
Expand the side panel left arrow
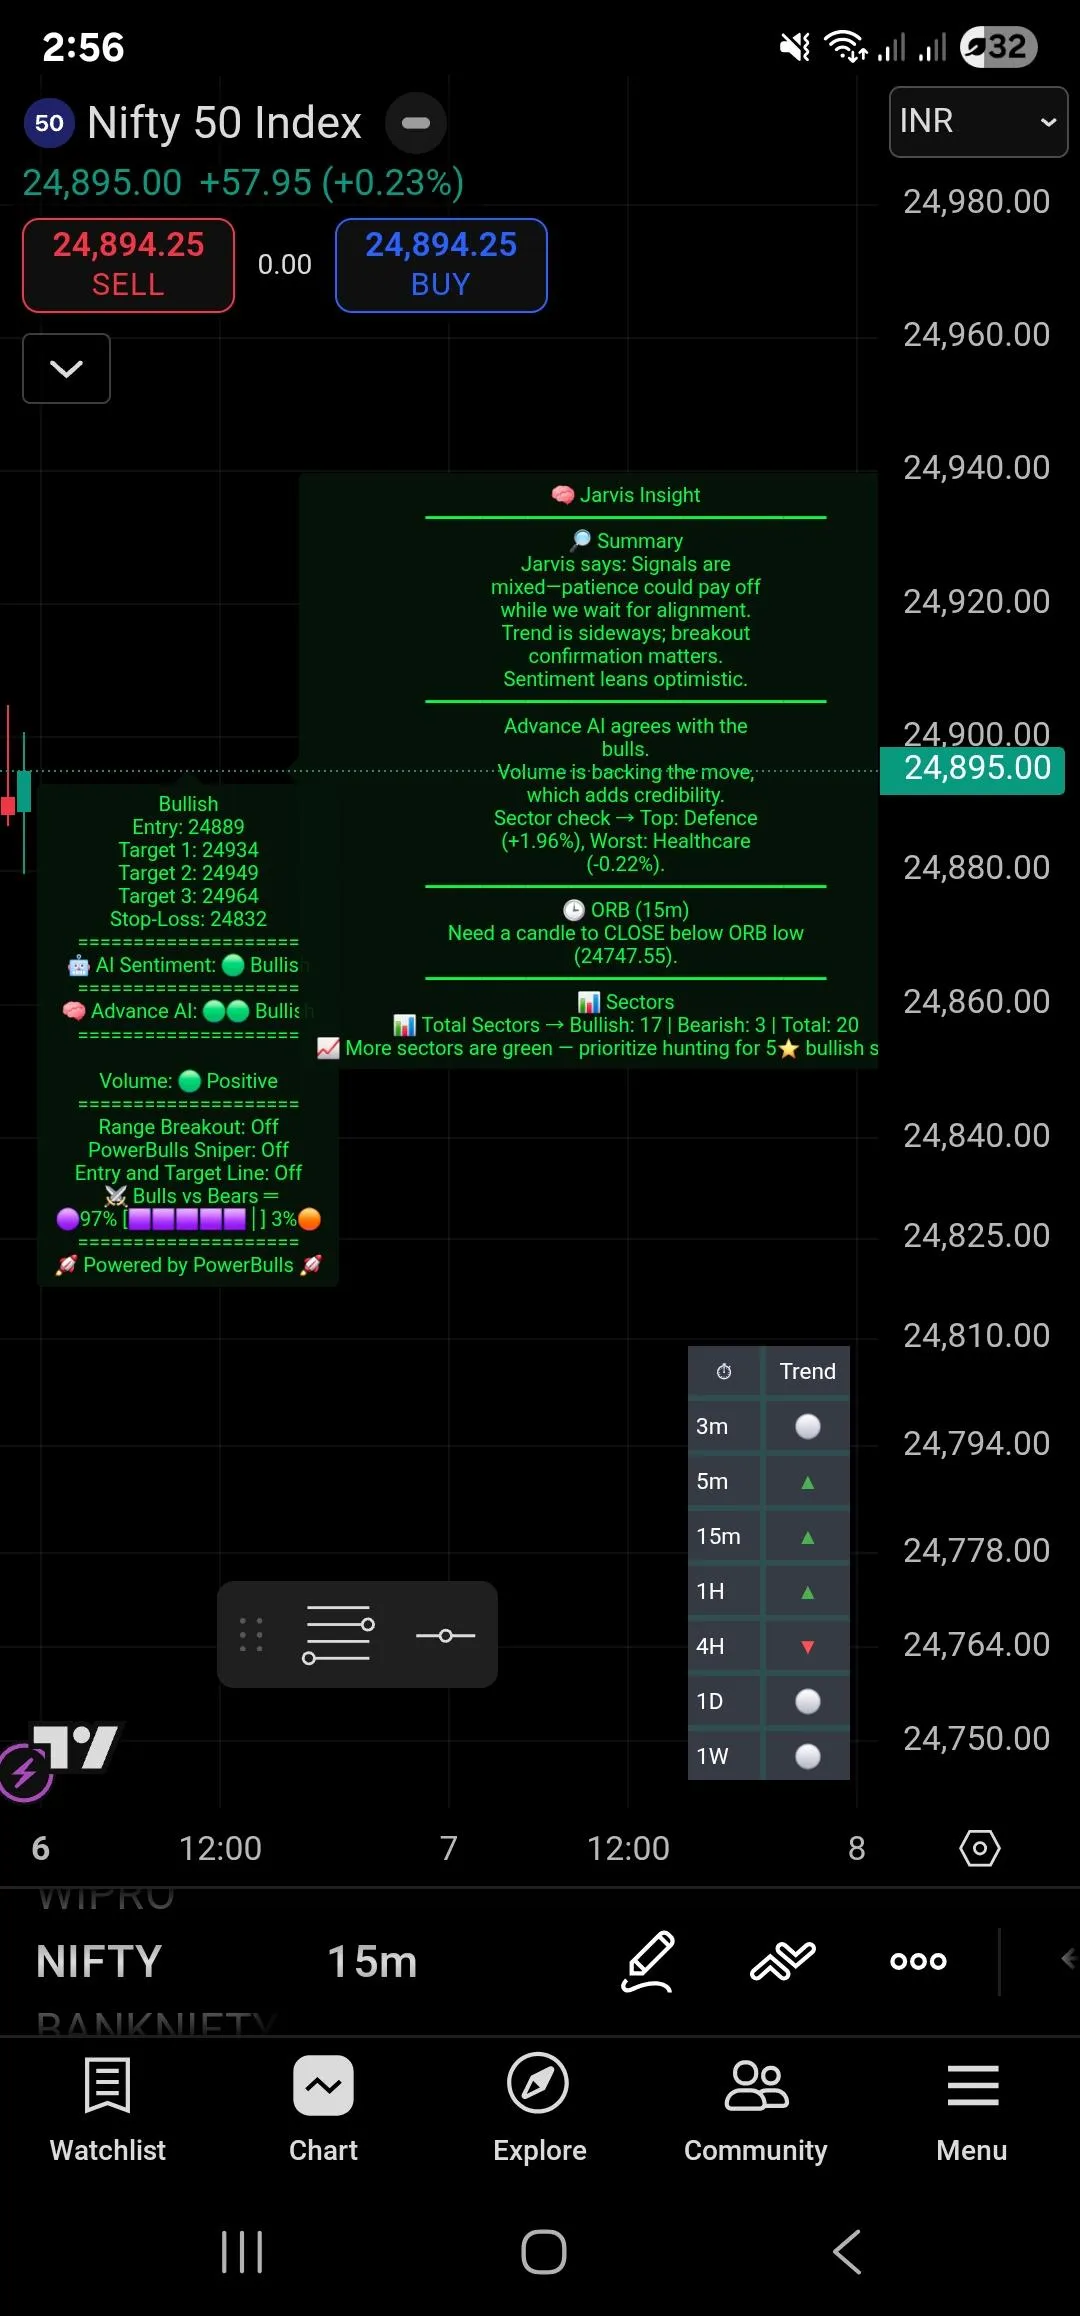pyautogui.click(x=1068, y=1959)
